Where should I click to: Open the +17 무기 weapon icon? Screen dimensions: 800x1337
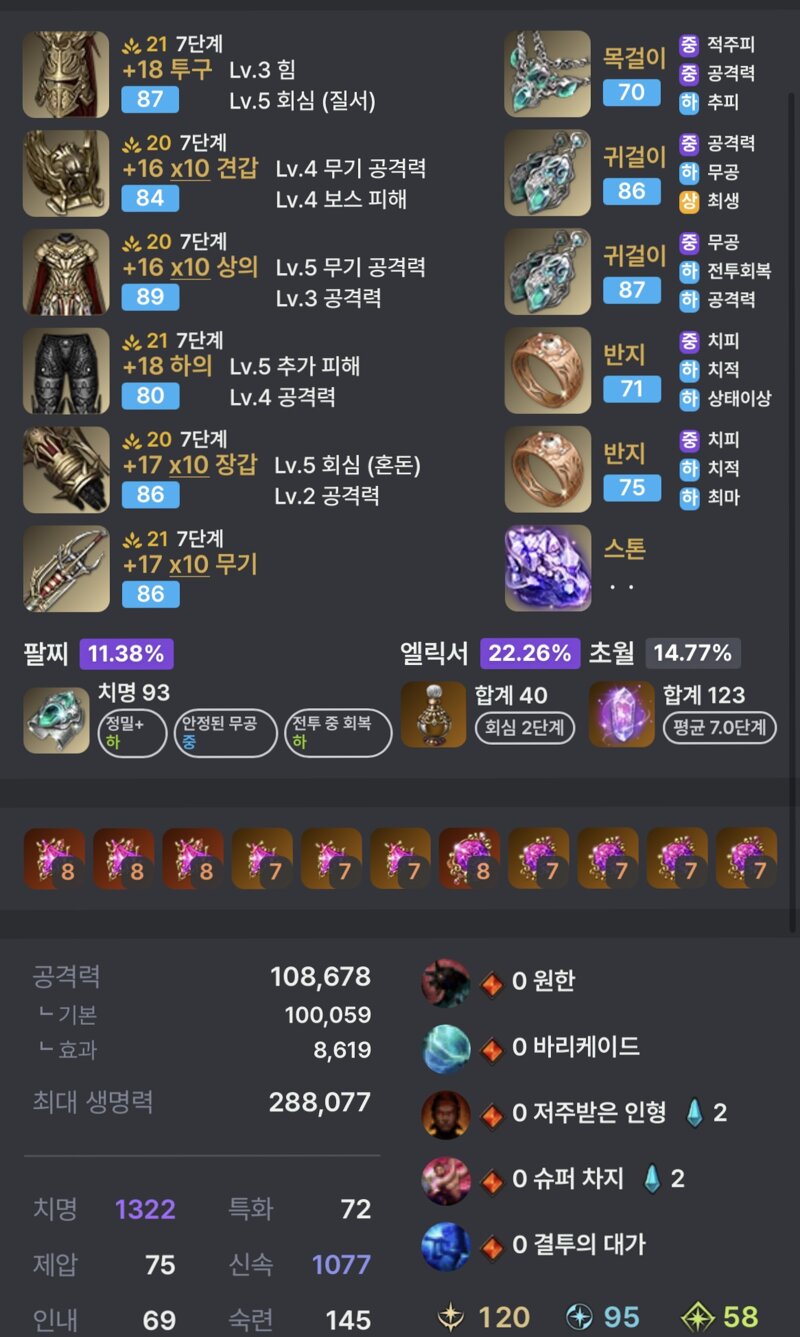66,569
